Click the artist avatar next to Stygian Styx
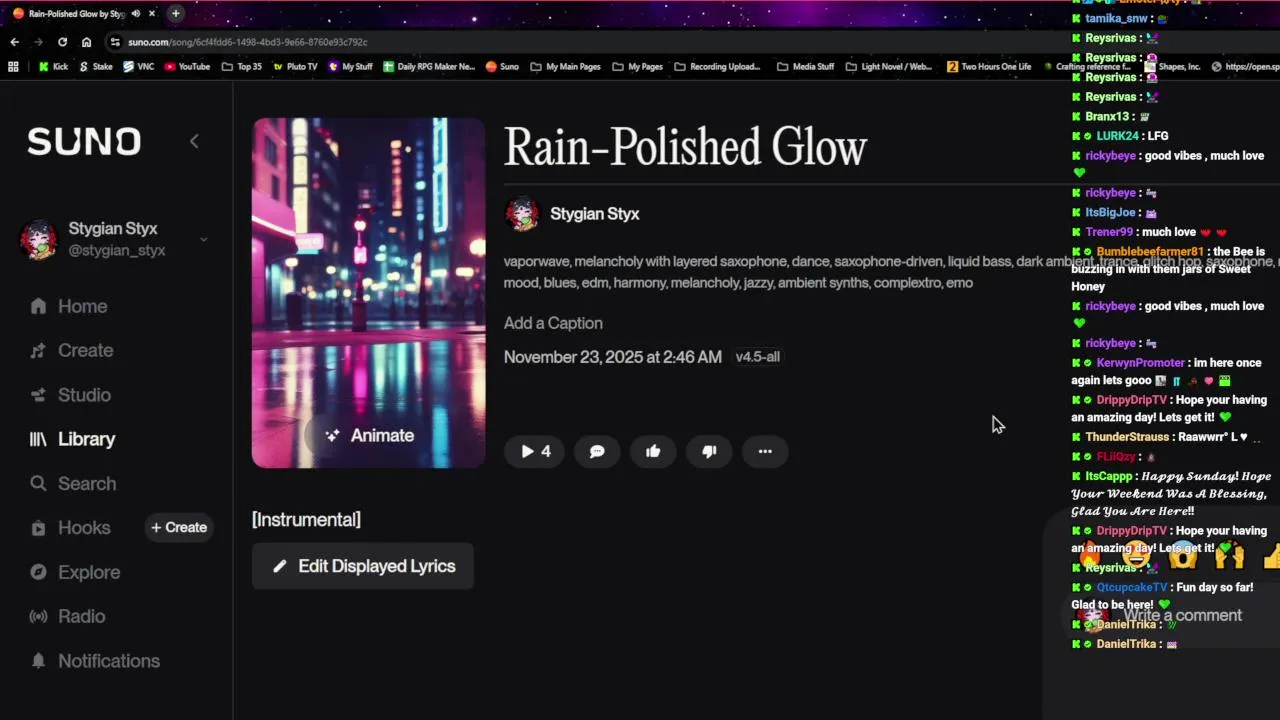The width and height of the screenshot is (1280, 720). click(522, 214)
